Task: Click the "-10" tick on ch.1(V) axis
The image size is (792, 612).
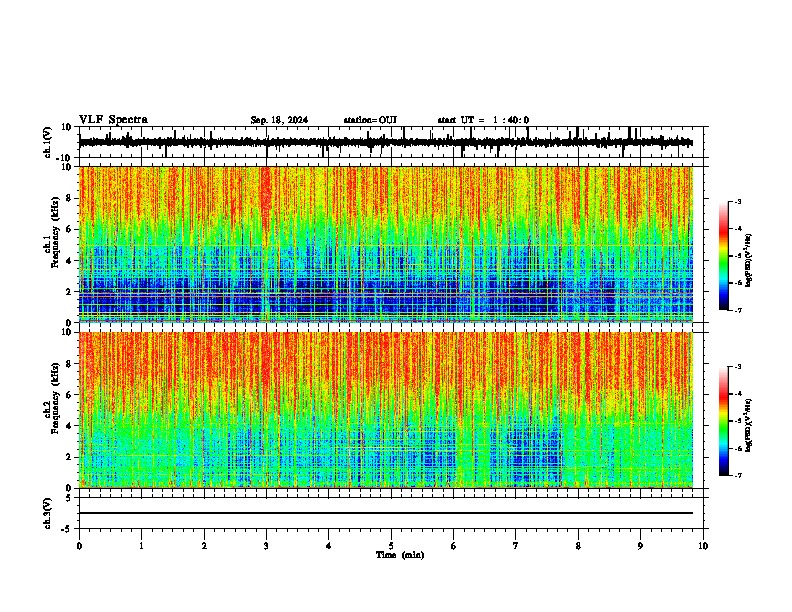Action: pyautogui.click(x=64, y=158)
